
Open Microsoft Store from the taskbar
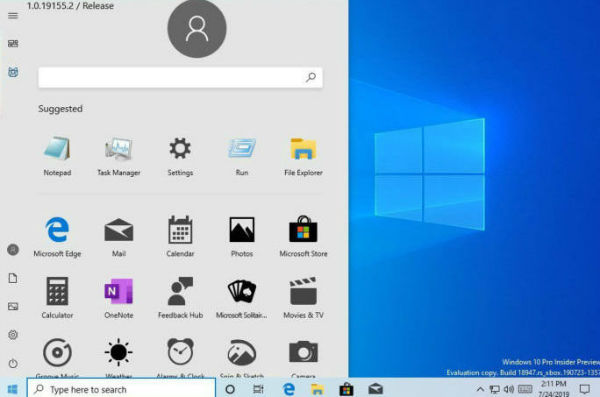346,389
